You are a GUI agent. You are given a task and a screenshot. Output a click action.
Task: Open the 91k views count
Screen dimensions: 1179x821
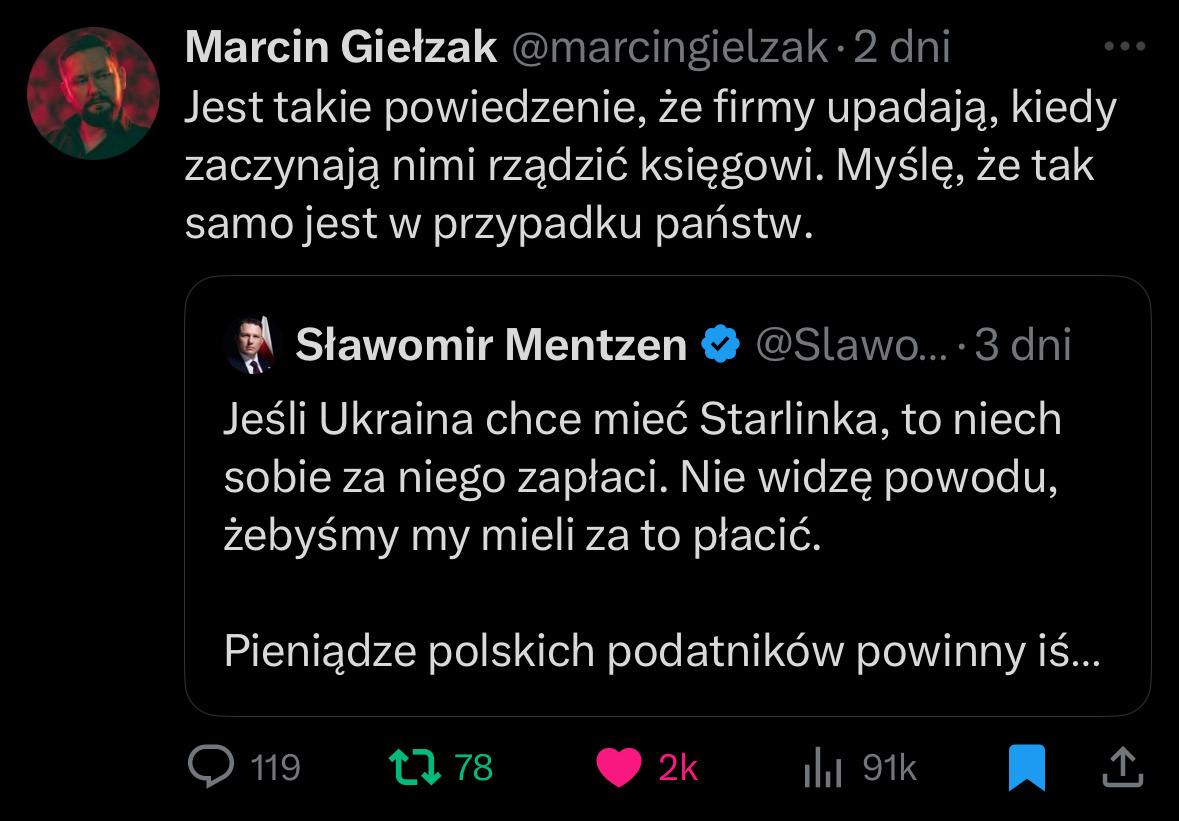tap(889, 767)
